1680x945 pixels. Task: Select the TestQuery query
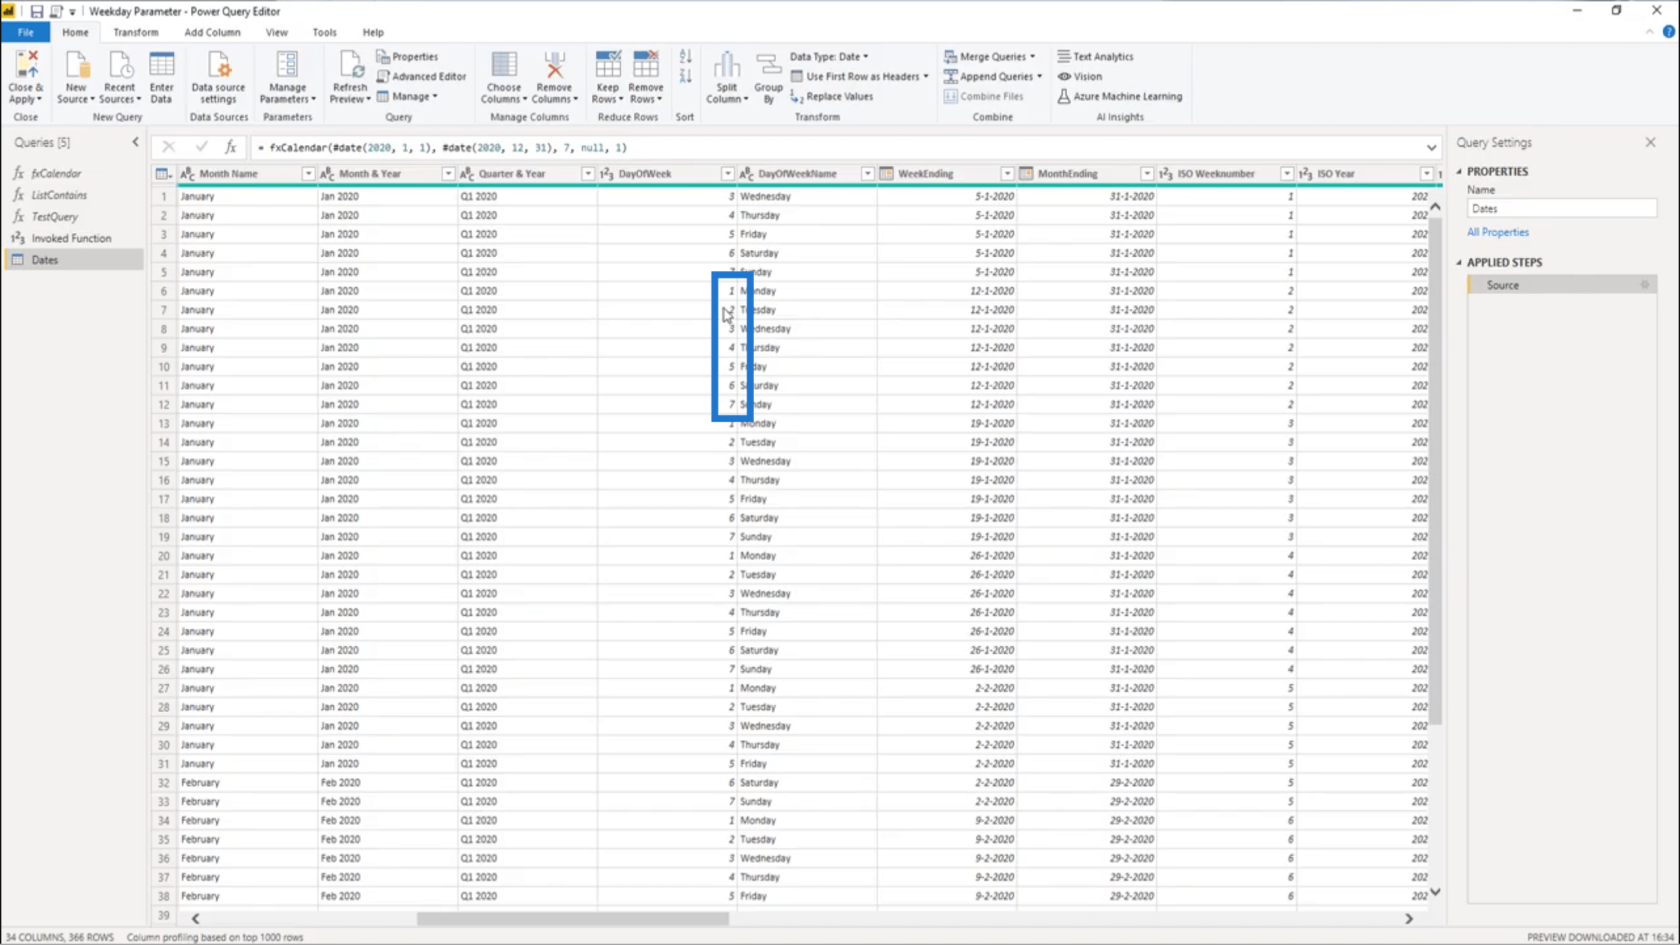click(73, 216)
